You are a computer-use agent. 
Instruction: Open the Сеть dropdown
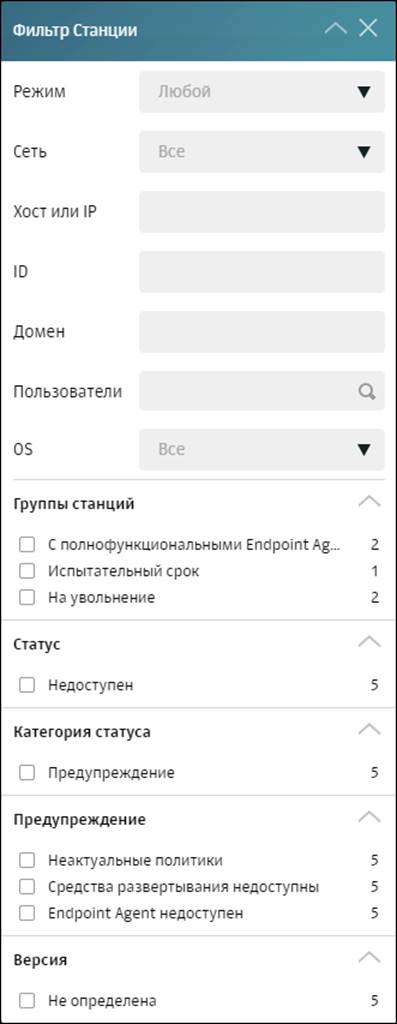(262, 152)
